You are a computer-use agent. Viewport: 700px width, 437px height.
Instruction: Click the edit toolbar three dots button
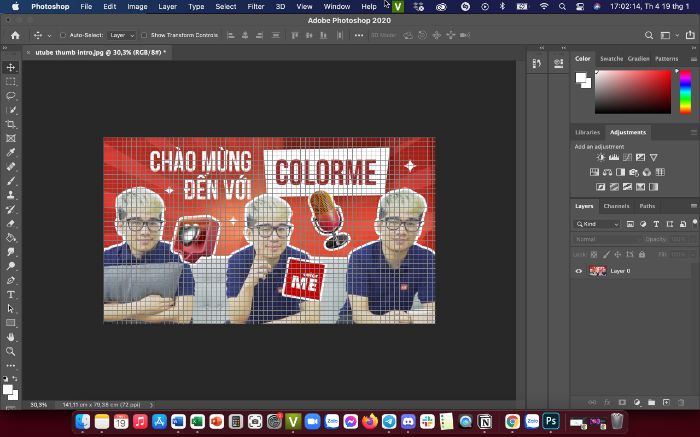pos(11,366)
